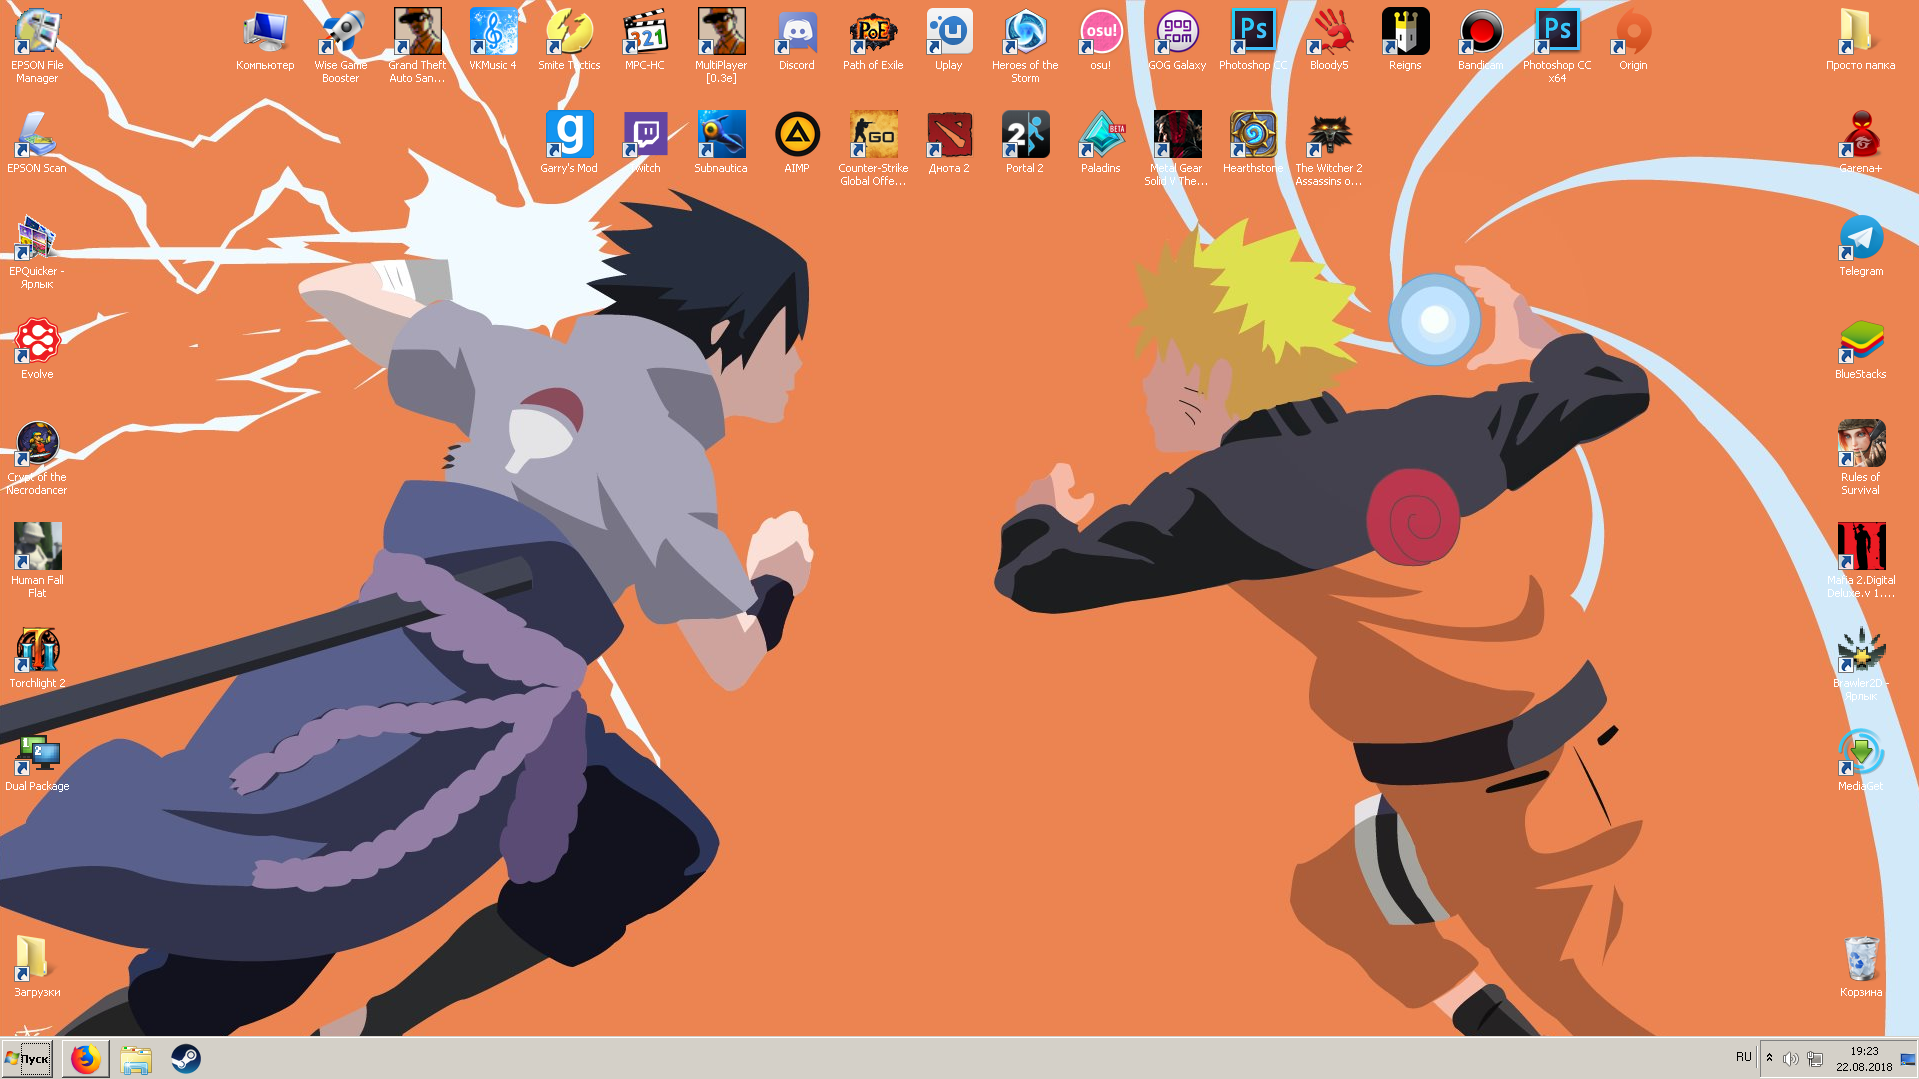Open the volume speaker tray icon

1791,1058
